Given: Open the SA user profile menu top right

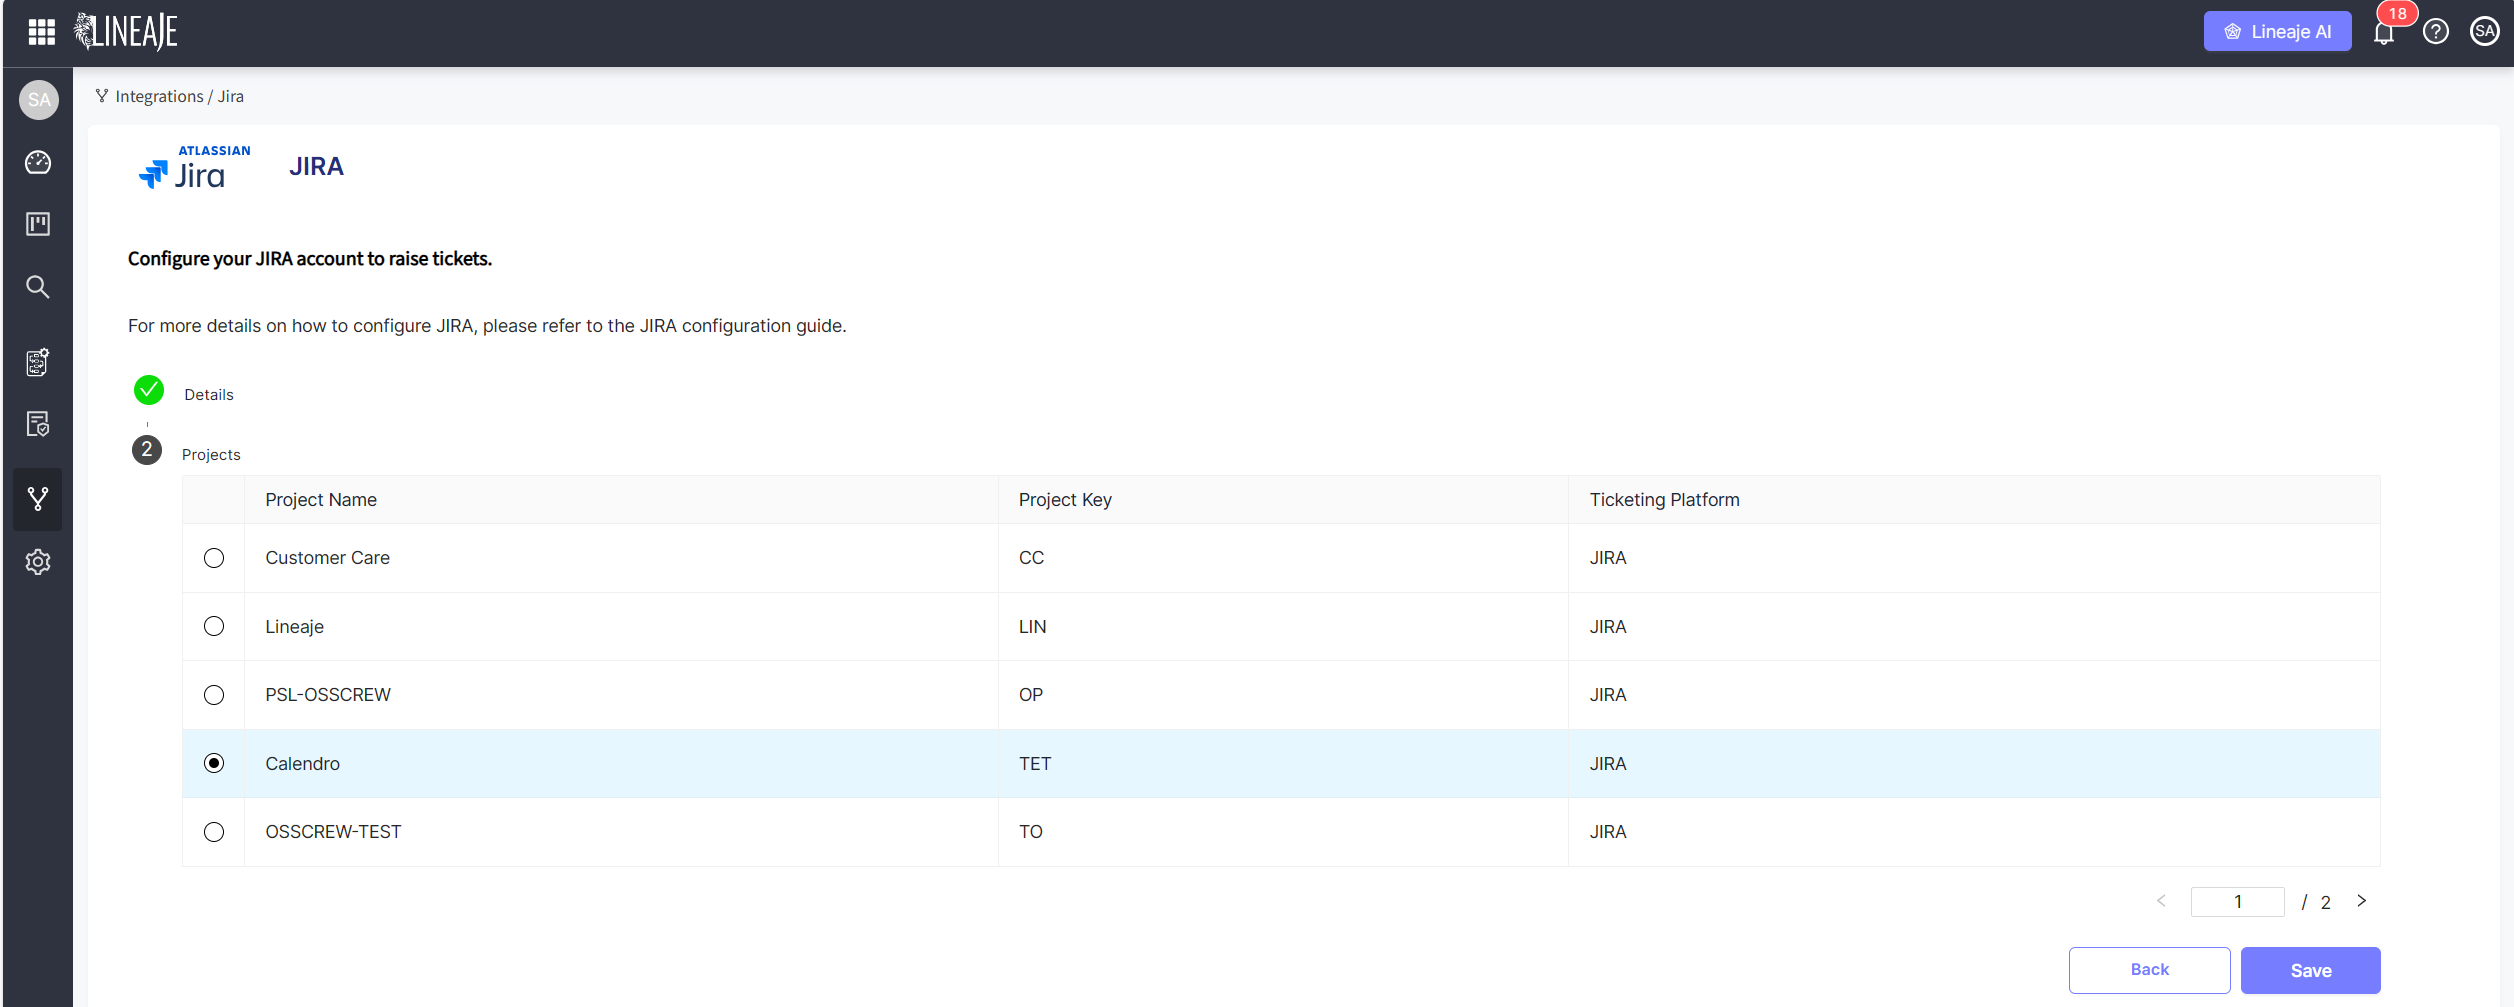Looking at the screenshot, I should click(x=2484, y=32).
